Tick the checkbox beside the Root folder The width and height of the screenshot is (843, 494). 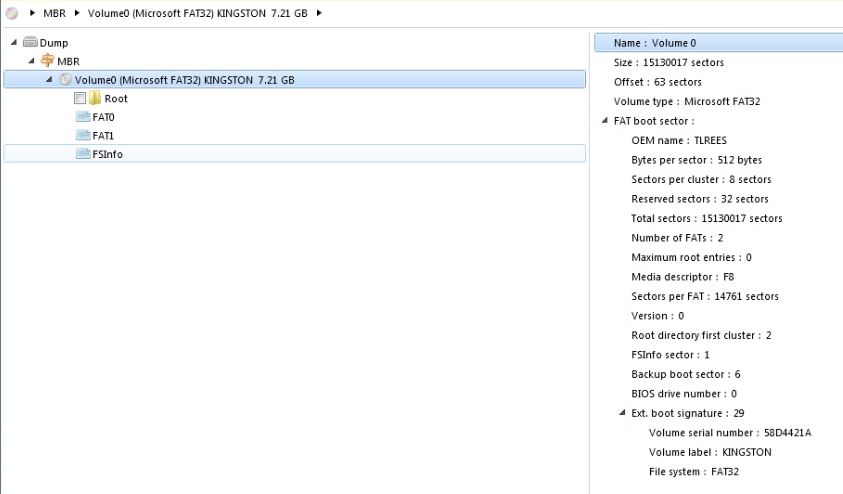click(x=80, y=99)
